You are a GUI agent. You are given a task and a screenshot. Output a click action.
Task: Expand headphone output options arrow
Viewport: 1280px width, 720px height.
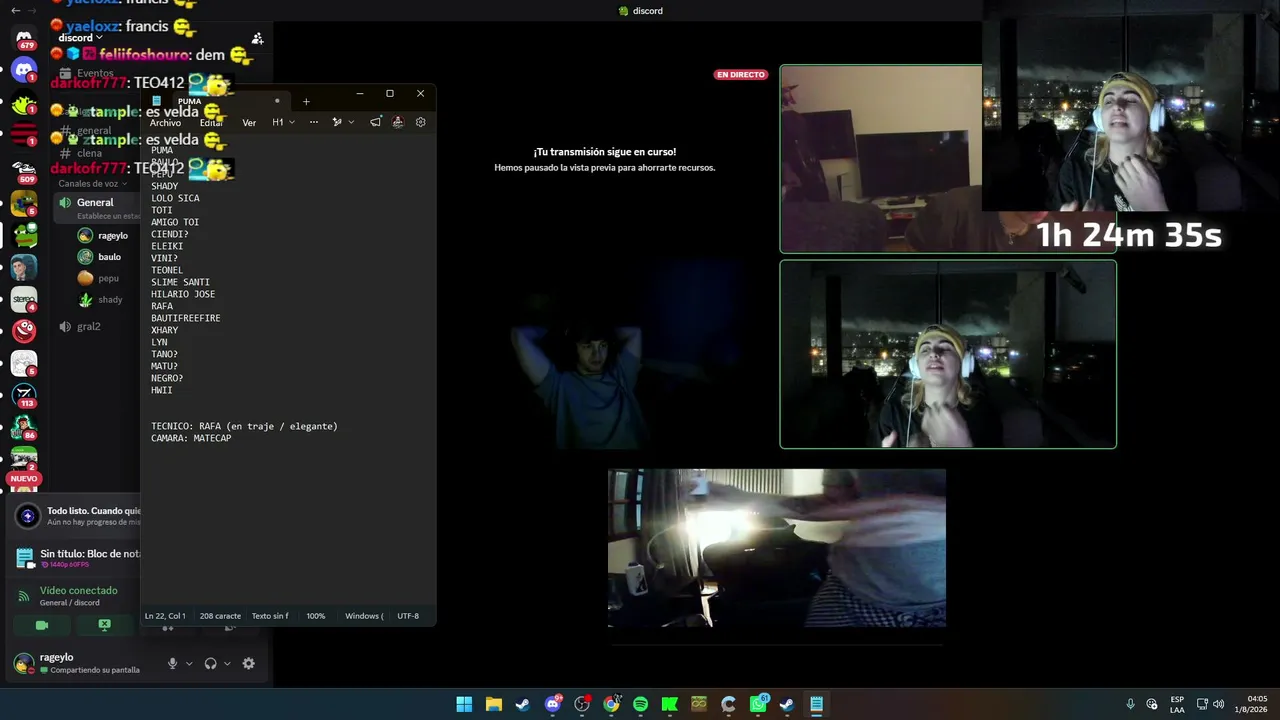[227, 663]
